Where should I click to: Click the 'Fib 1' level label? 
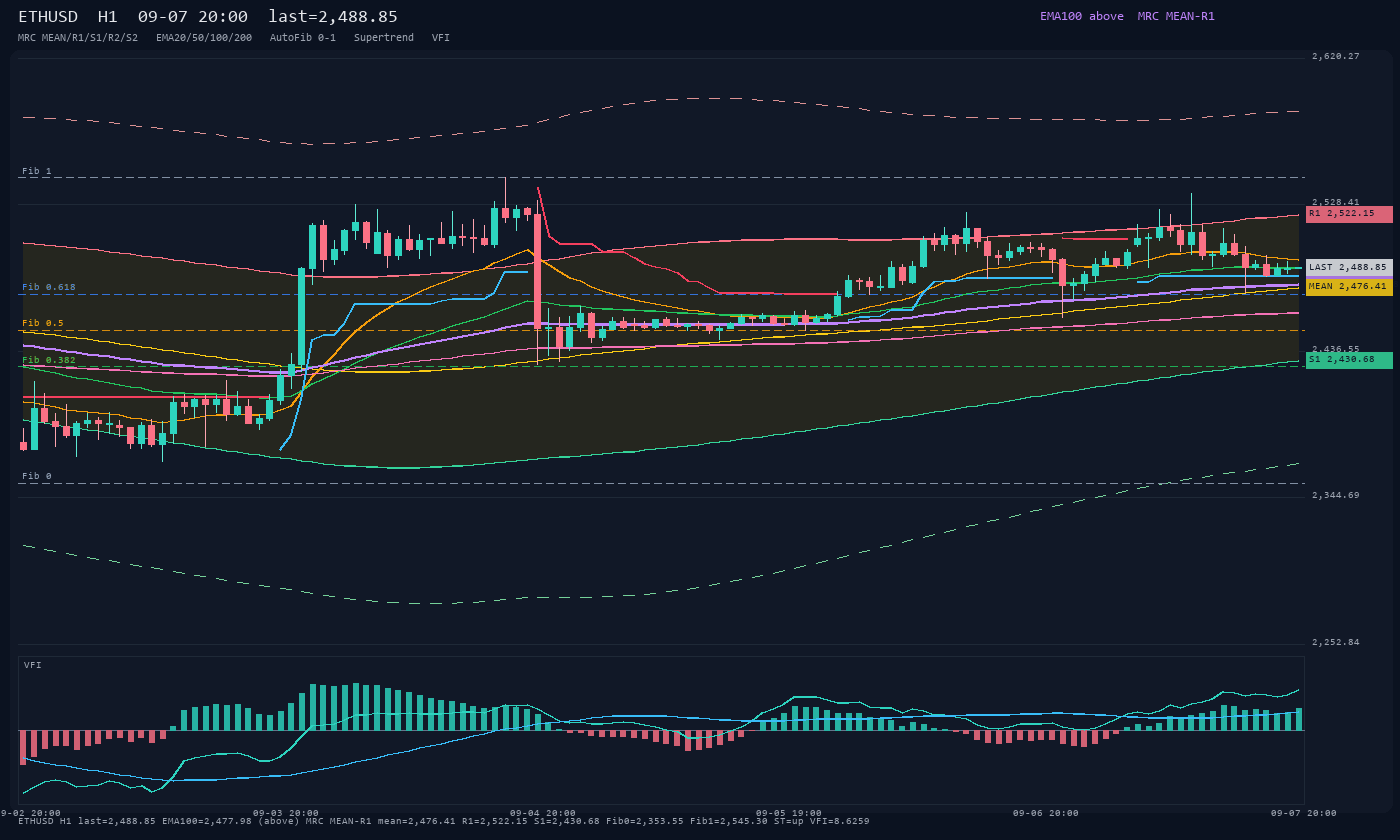[37, 172]
